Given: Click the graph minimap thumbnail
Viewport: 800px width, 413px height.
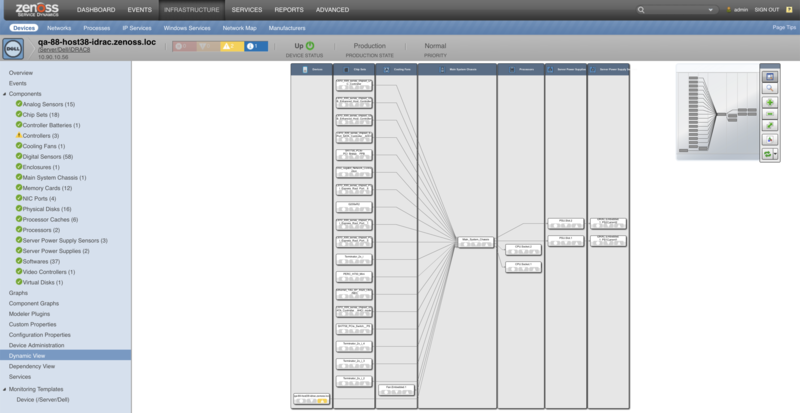Looking at the screenshot, I should [717, 112].
